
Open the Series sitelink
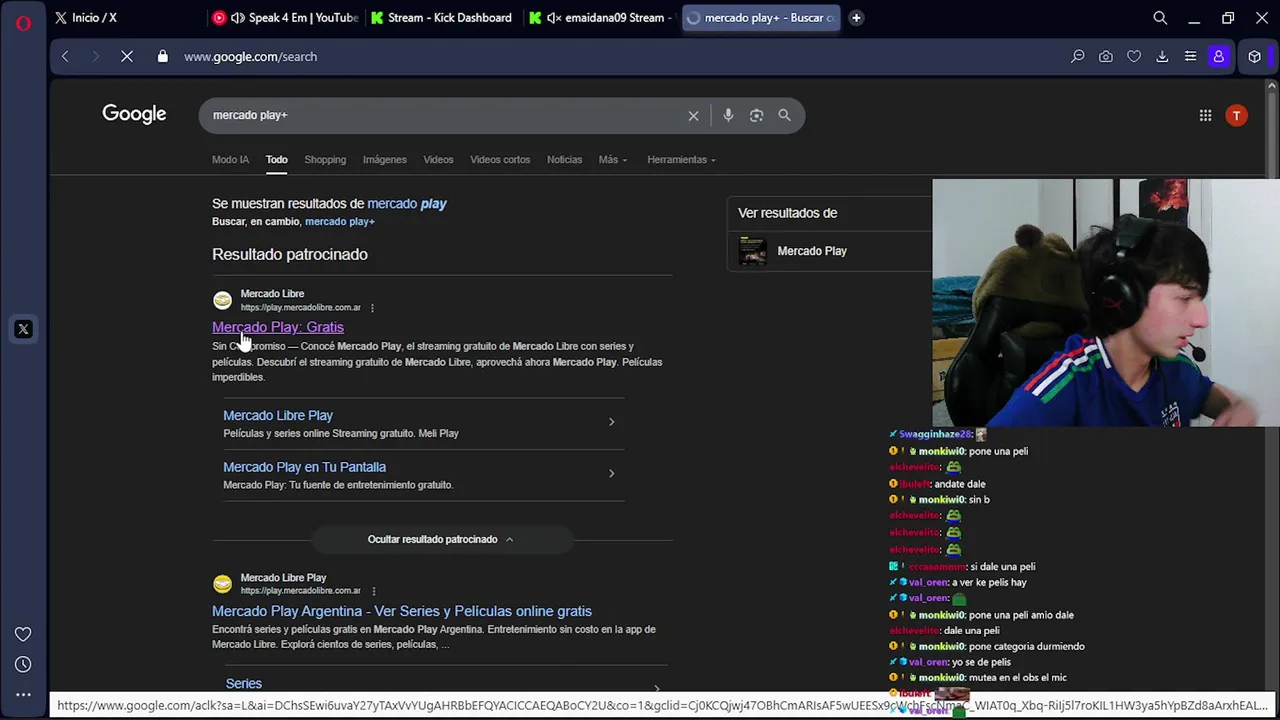[243, 684]
